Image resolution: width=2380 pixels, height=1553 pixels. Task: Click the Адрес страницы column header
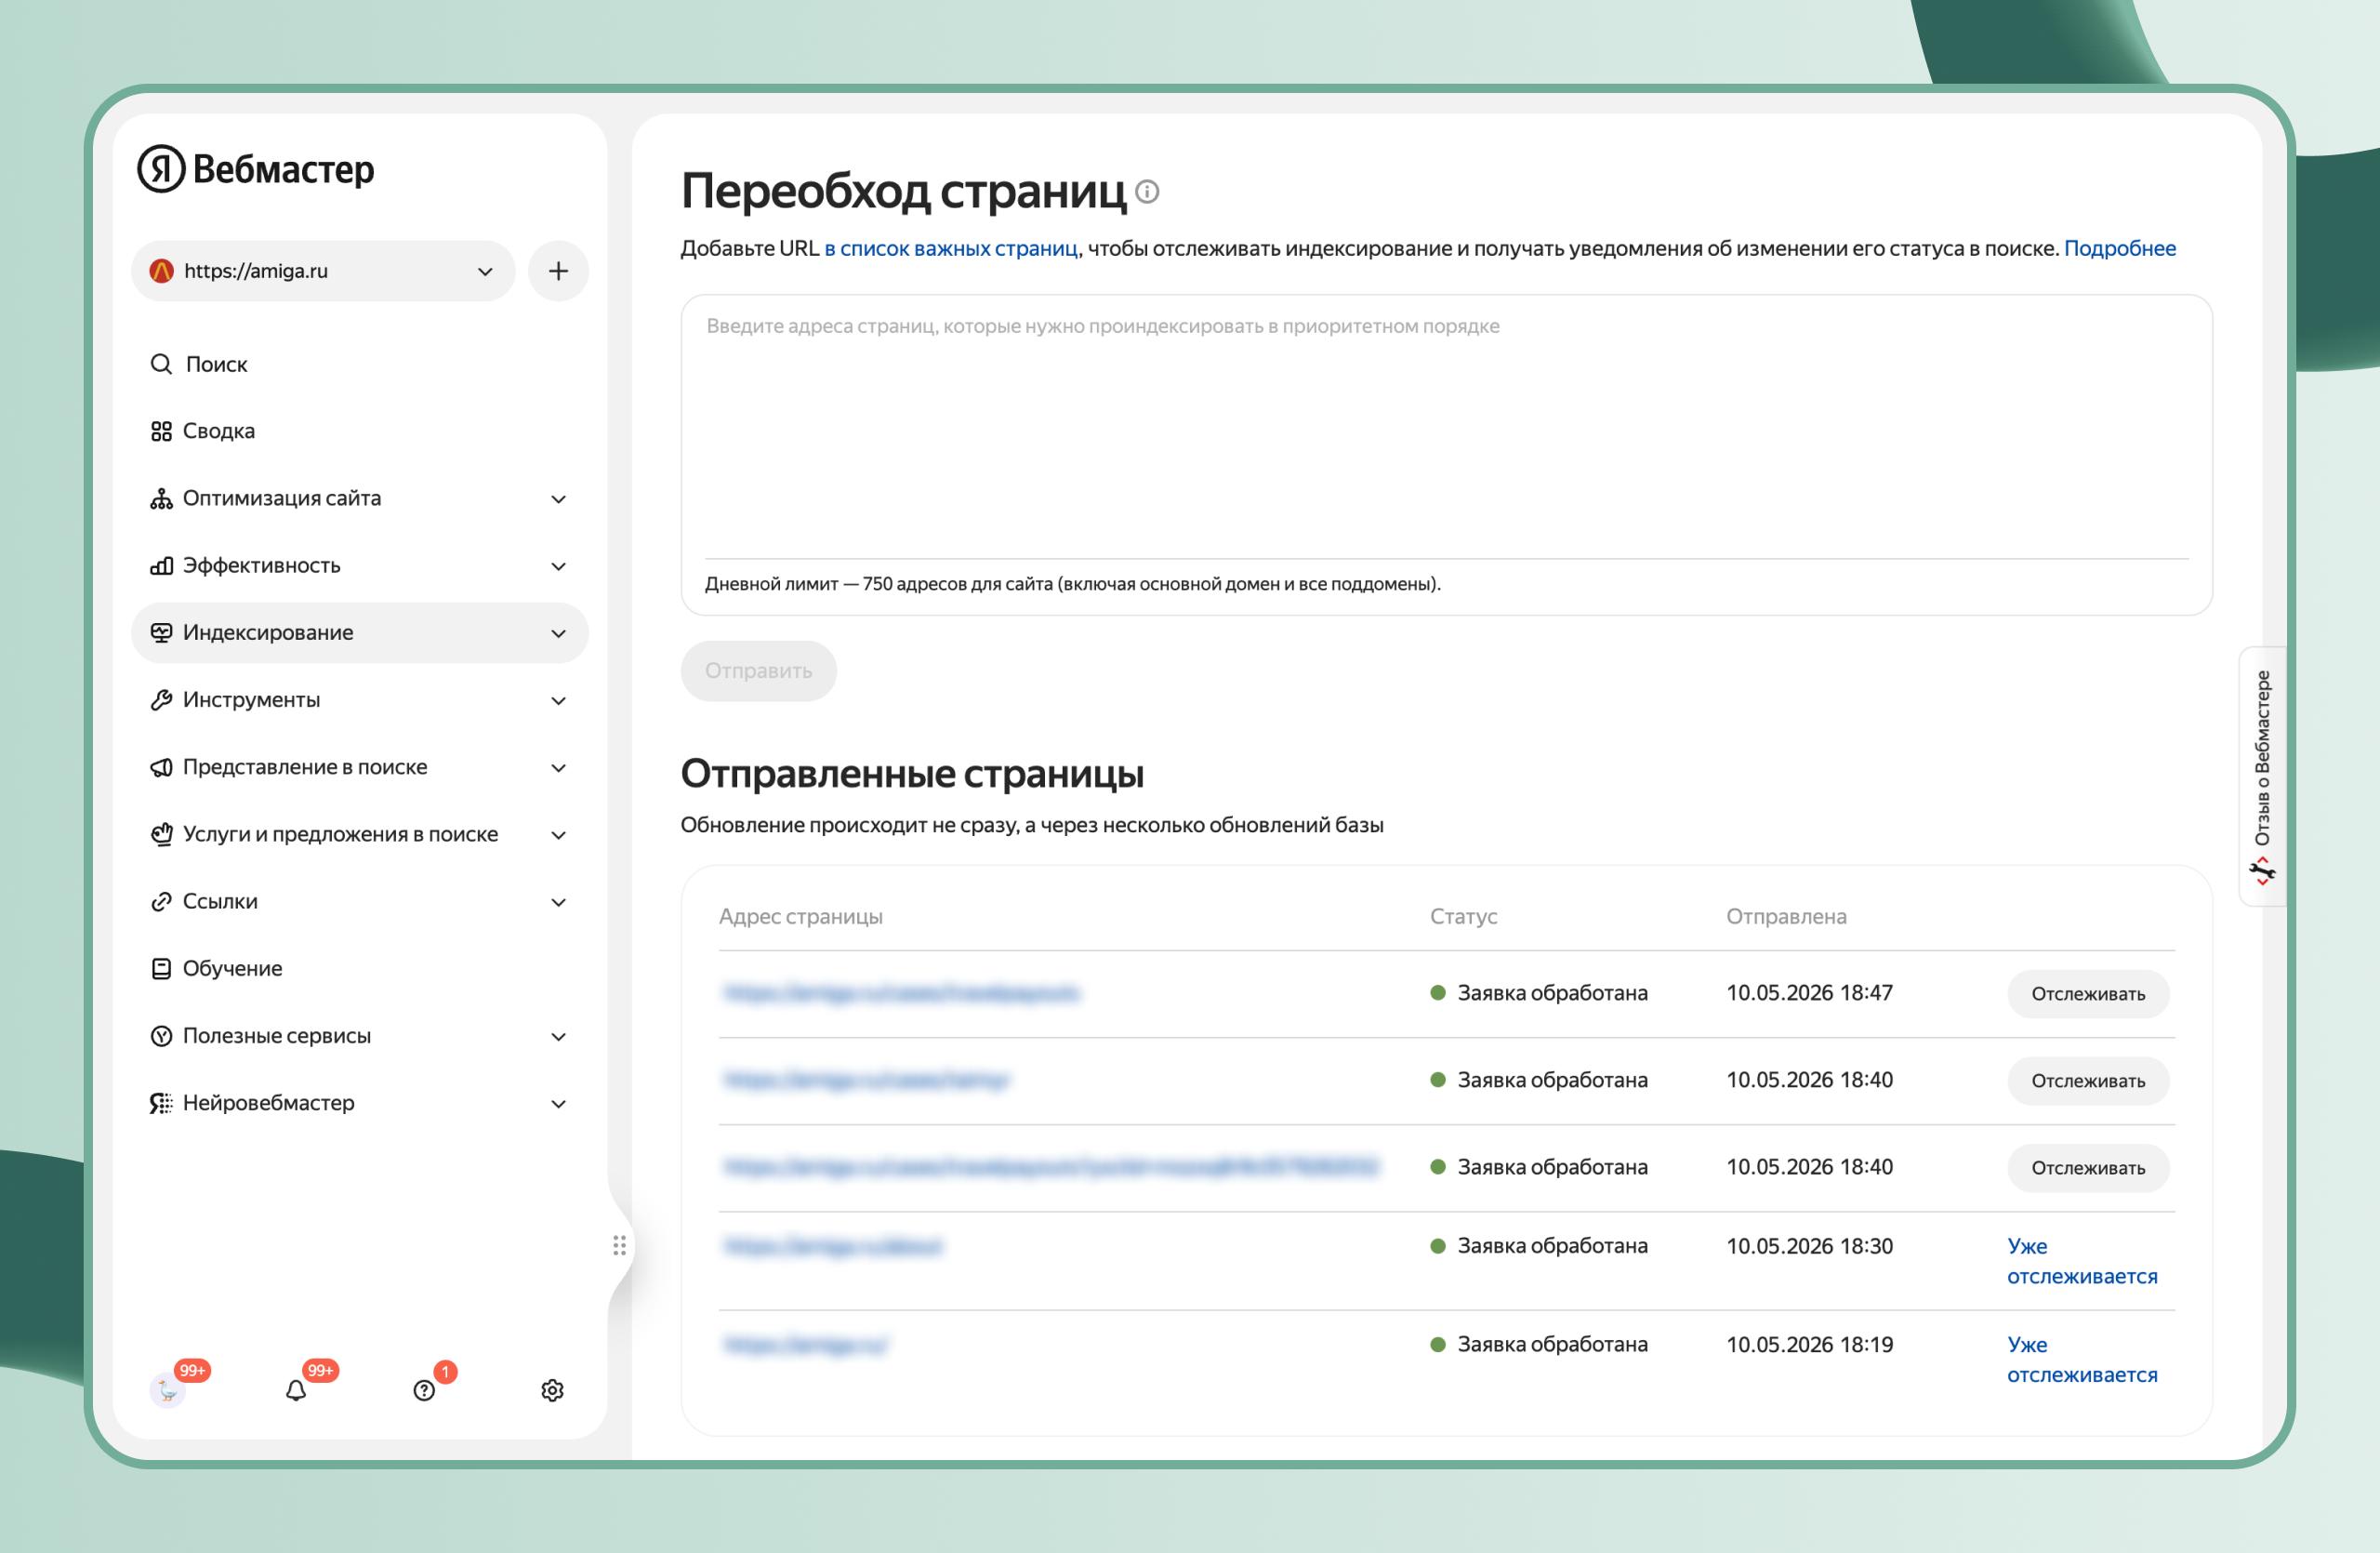pos(801,916)
